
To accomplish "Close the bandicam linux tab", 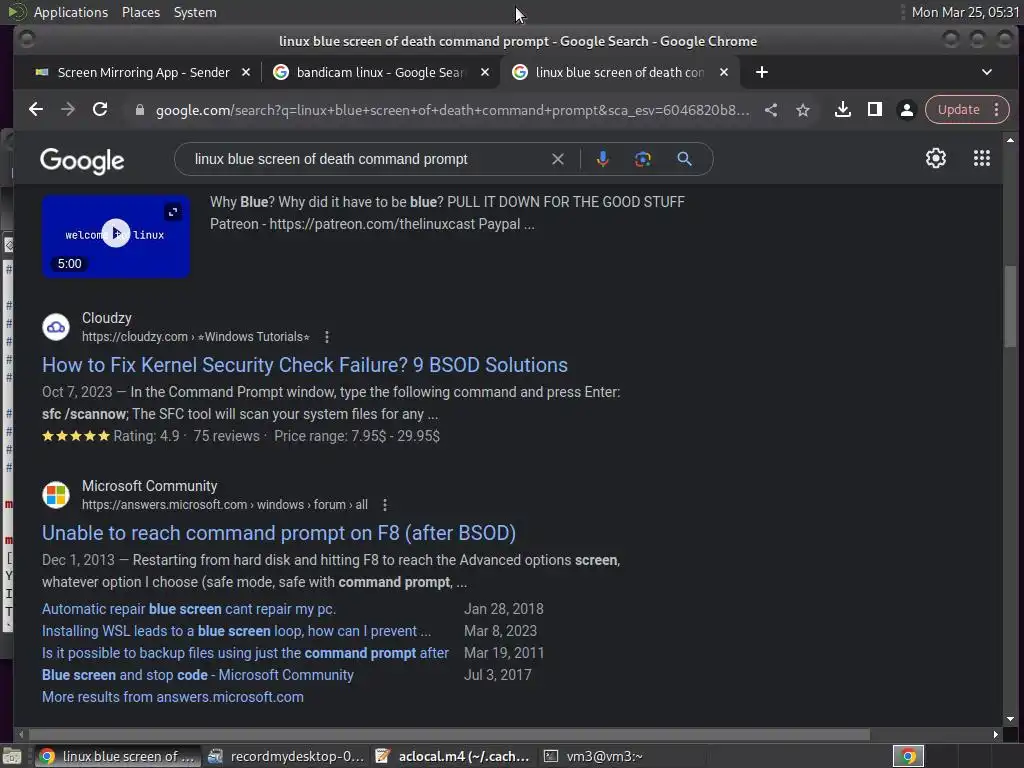I will pyautogui.click(x=485, y=72).
